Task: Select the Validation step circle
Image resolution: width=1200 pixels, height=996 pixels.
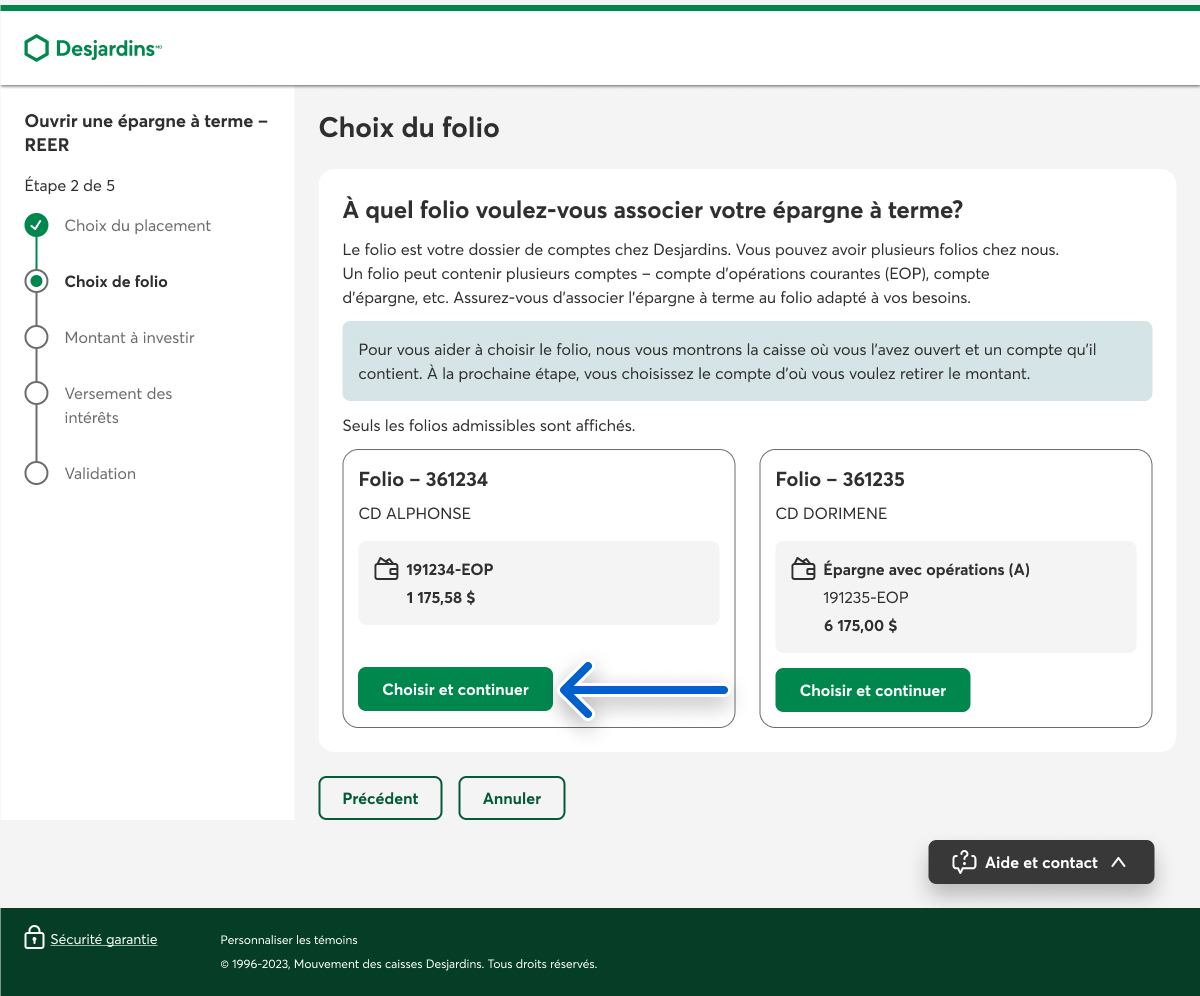Action: [x=36, y=473]
